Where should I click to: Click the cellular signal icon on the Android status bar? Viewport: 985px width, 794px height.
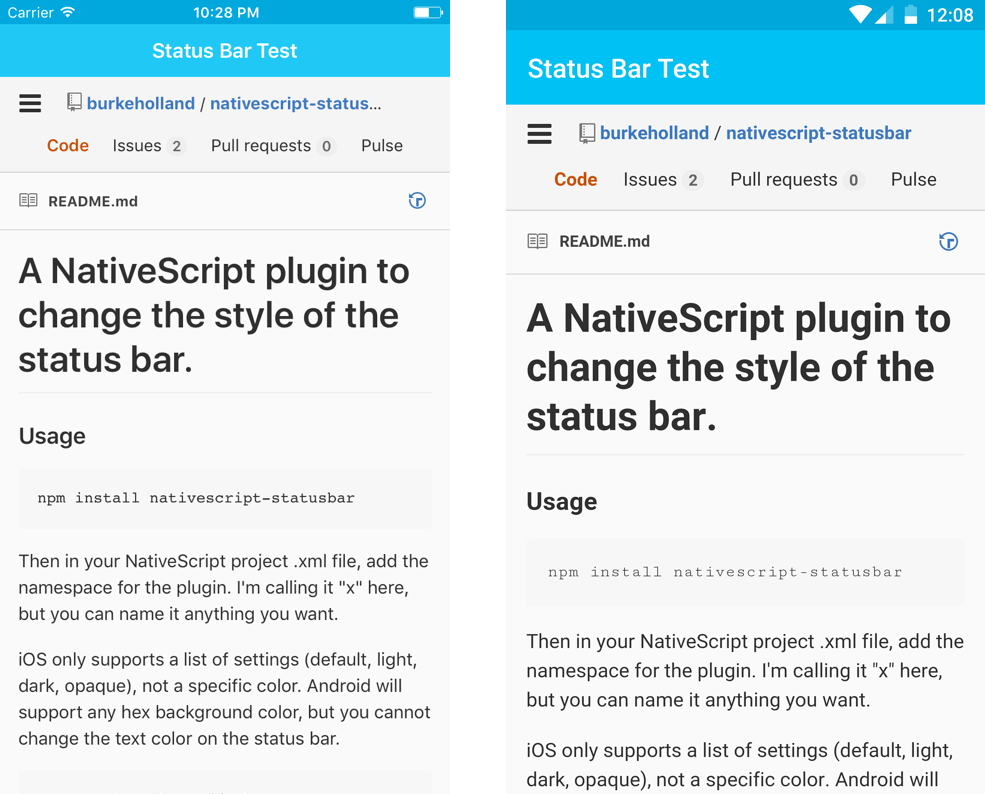click(886, 14)
